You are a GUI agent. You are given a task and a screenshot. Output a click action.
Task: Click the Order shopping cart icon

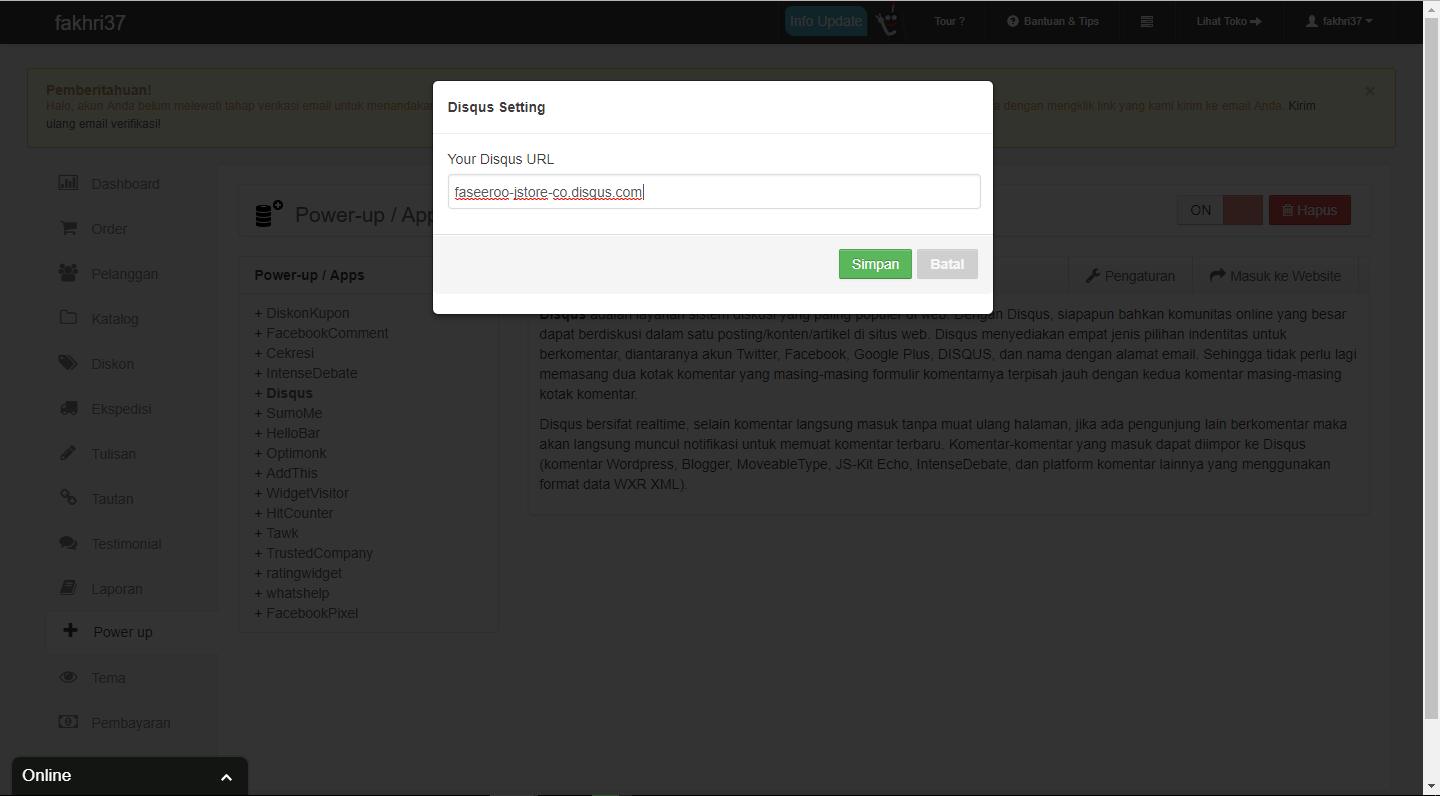(x=68, y=228)
